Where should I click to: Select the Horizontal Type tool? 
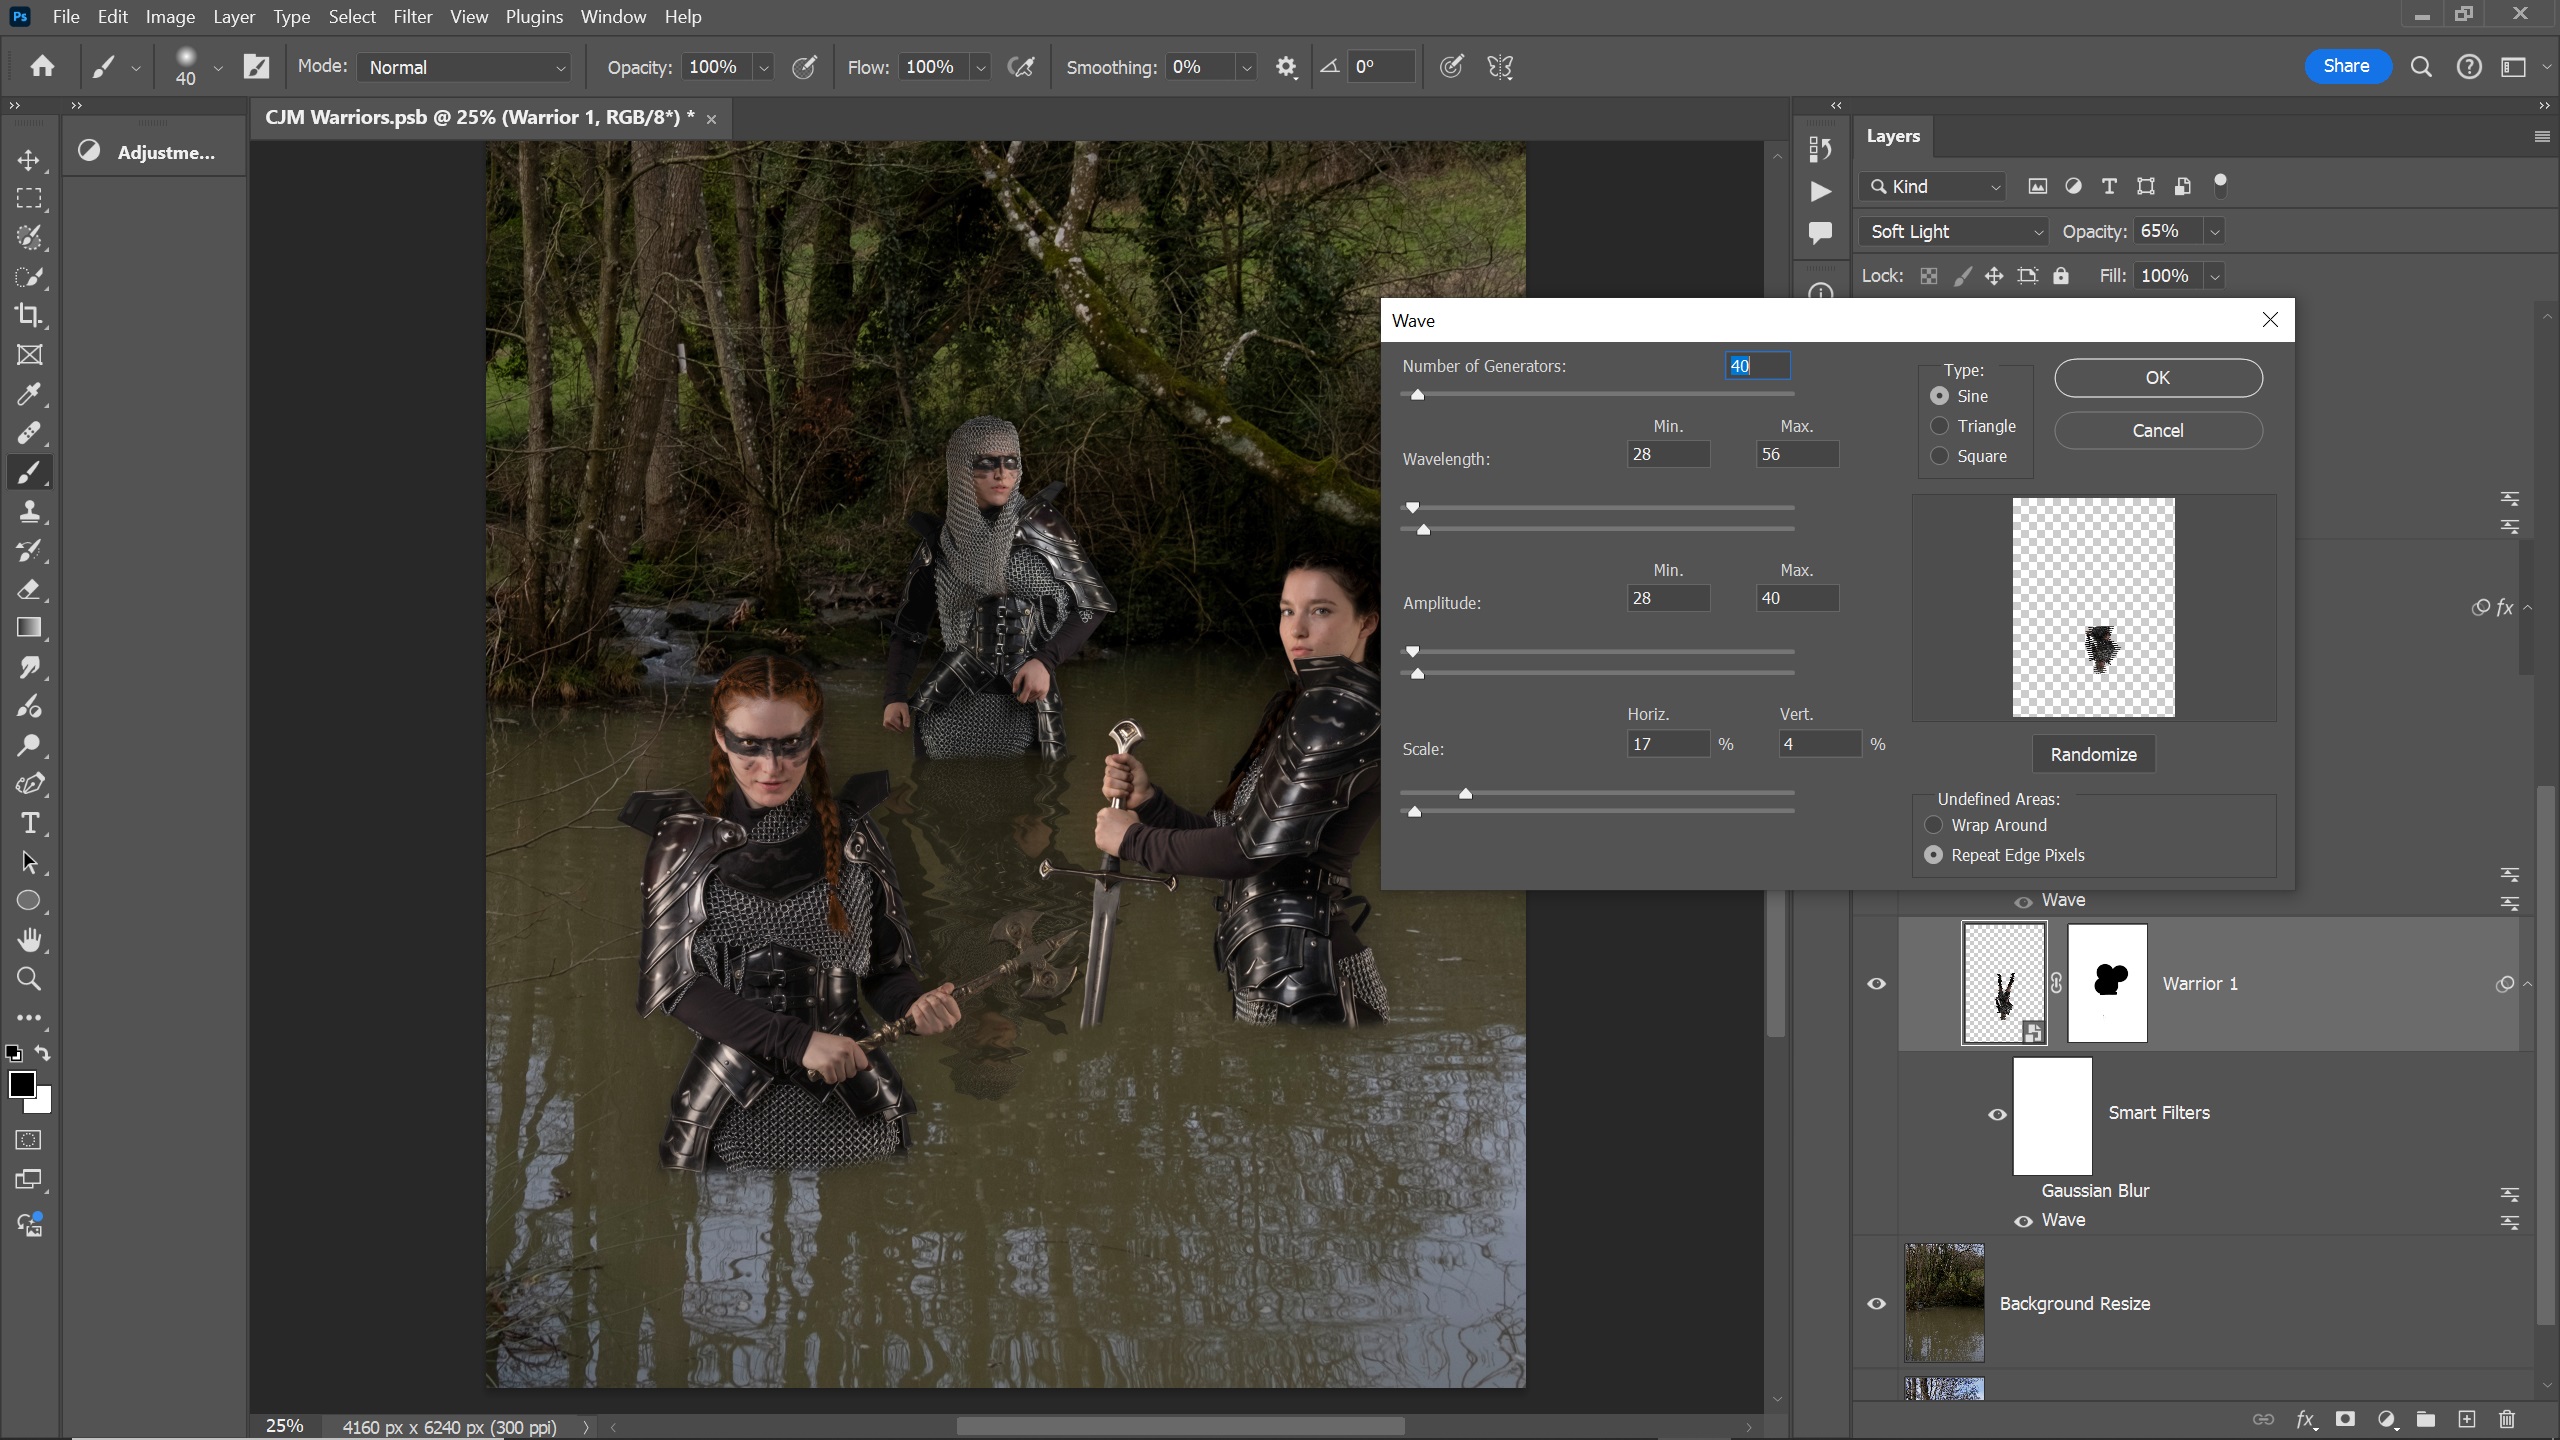pos(29,823)
